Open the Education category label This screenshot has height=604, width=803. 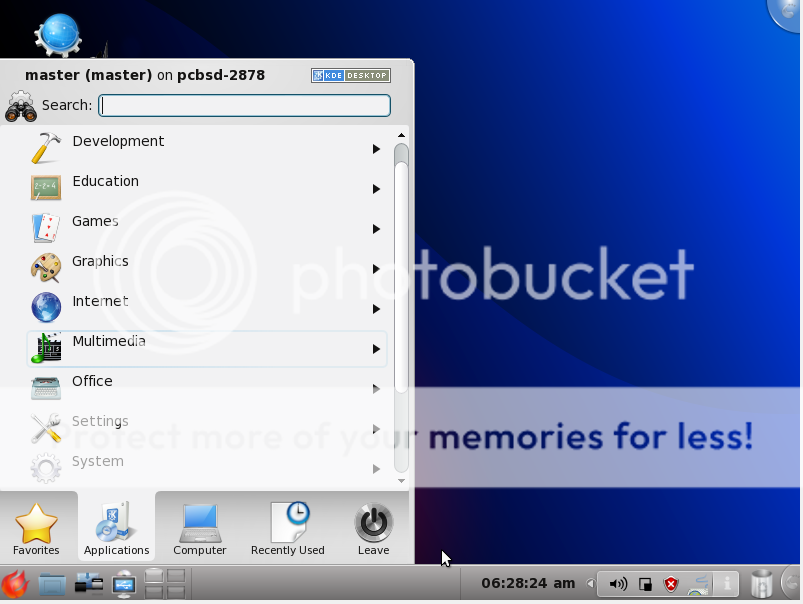pos(105,181)
